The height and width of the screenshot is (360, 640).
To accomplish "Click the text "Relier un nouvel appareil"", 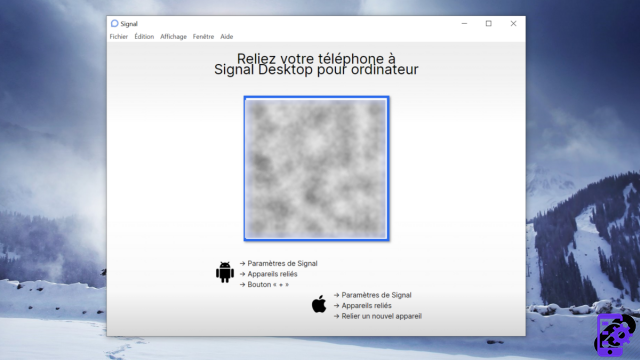I will [382, 316].
